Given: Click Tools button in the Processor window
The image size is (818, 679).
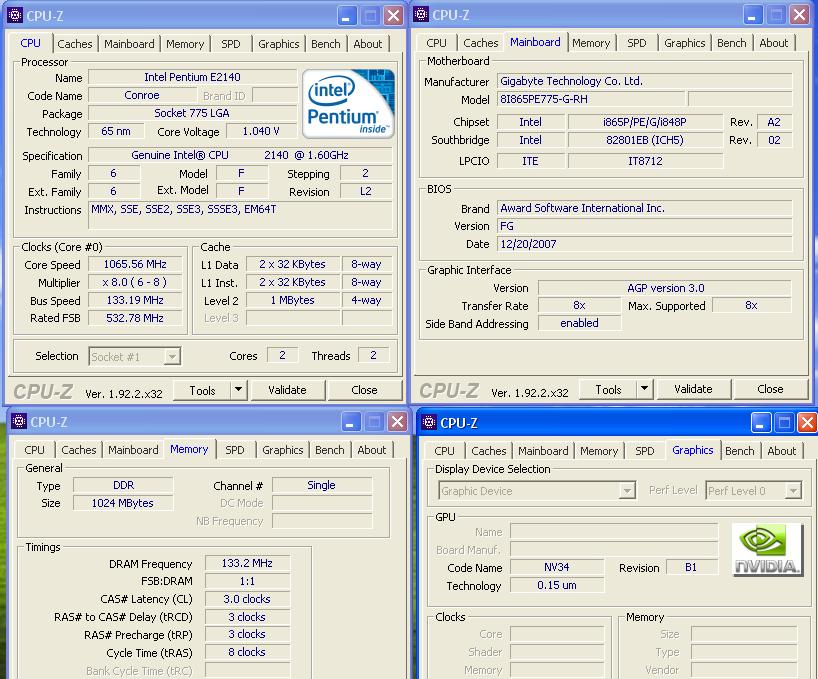Looking at the screenshot, I should click(203, 390).
